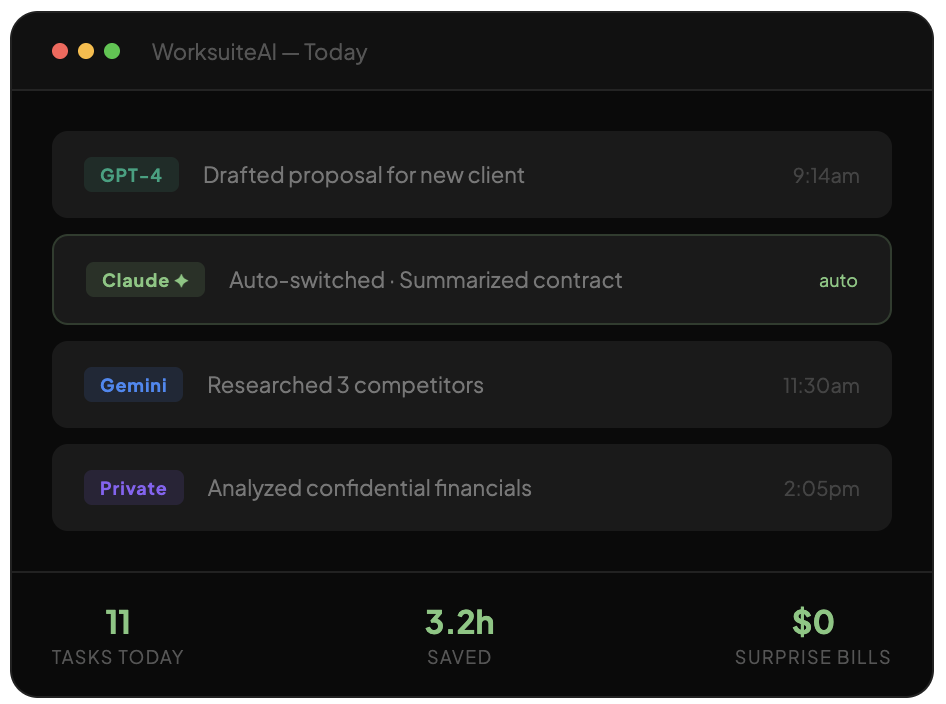Click the 2:05pm timestamp
The width and height of the screenshot is (946, 704).
(821, 490)
